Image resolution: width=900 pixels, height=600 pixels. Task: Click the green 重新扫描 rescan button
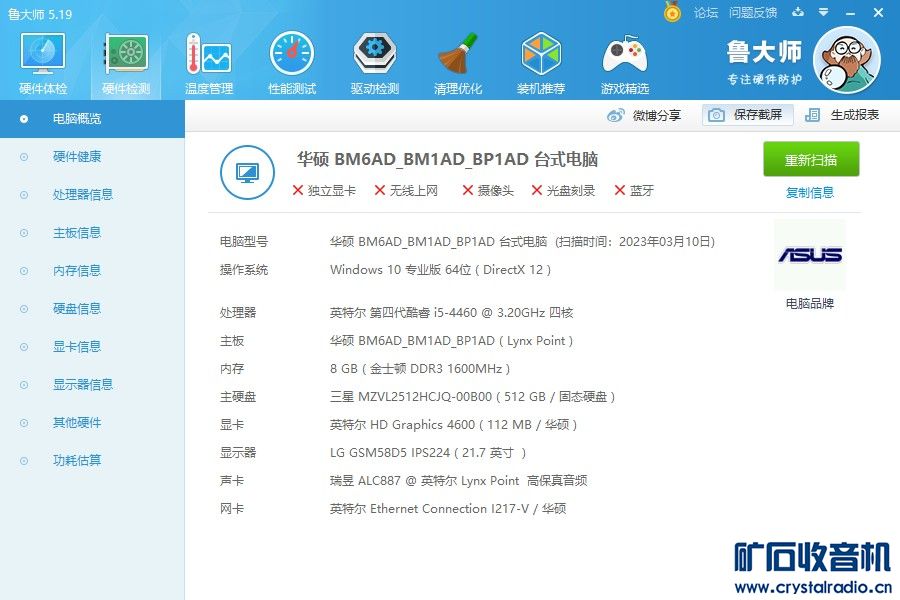[x=810, y=159]
